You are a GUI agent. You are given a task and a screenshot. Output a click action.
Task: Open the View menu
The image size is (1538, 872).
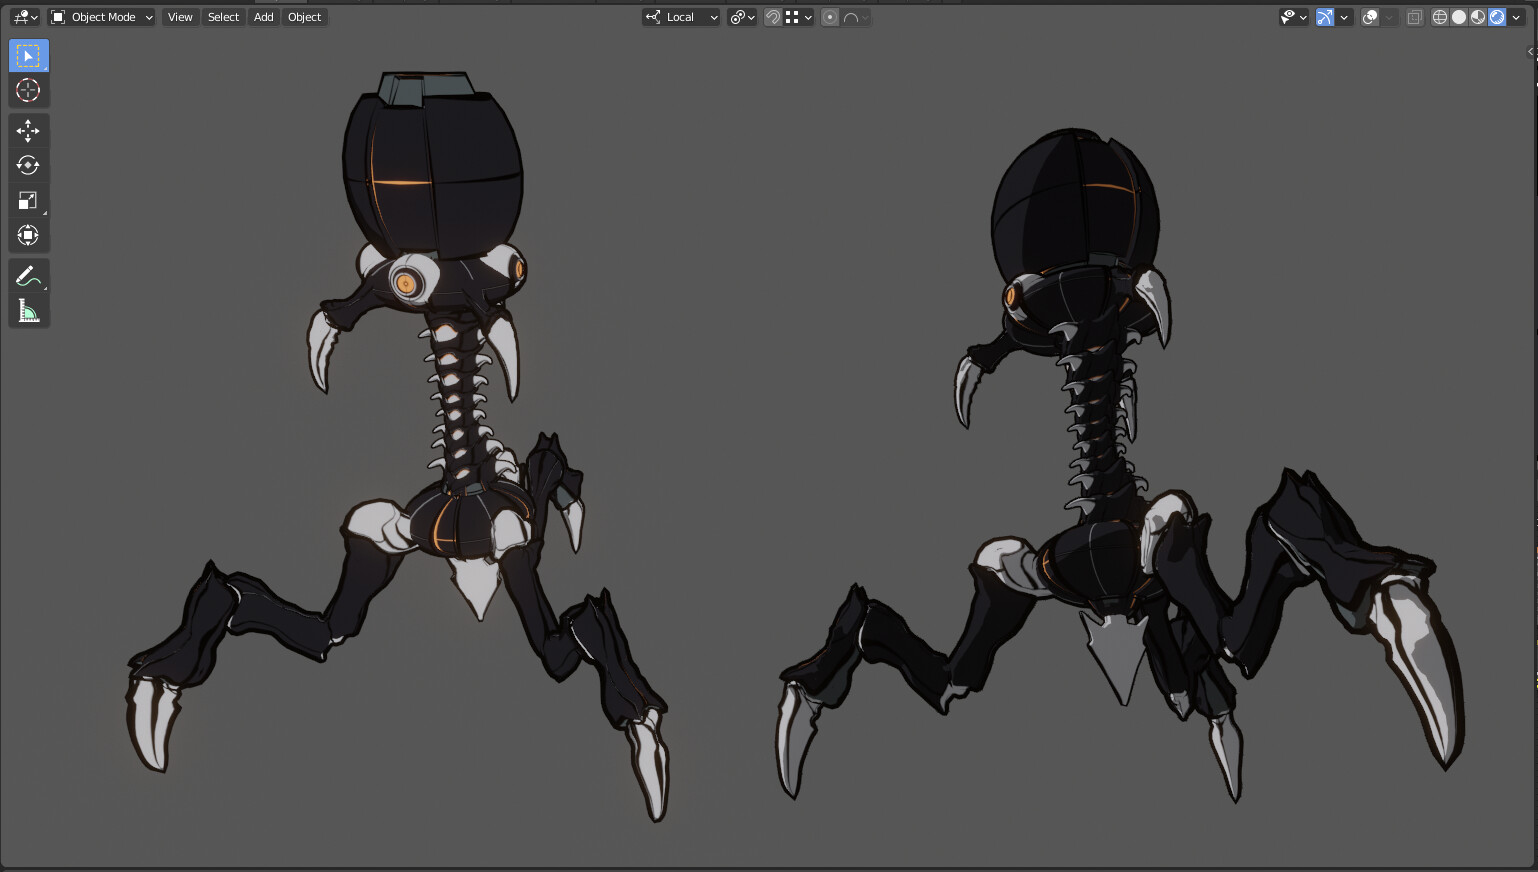pyautogui.click(x=179, y=17)
